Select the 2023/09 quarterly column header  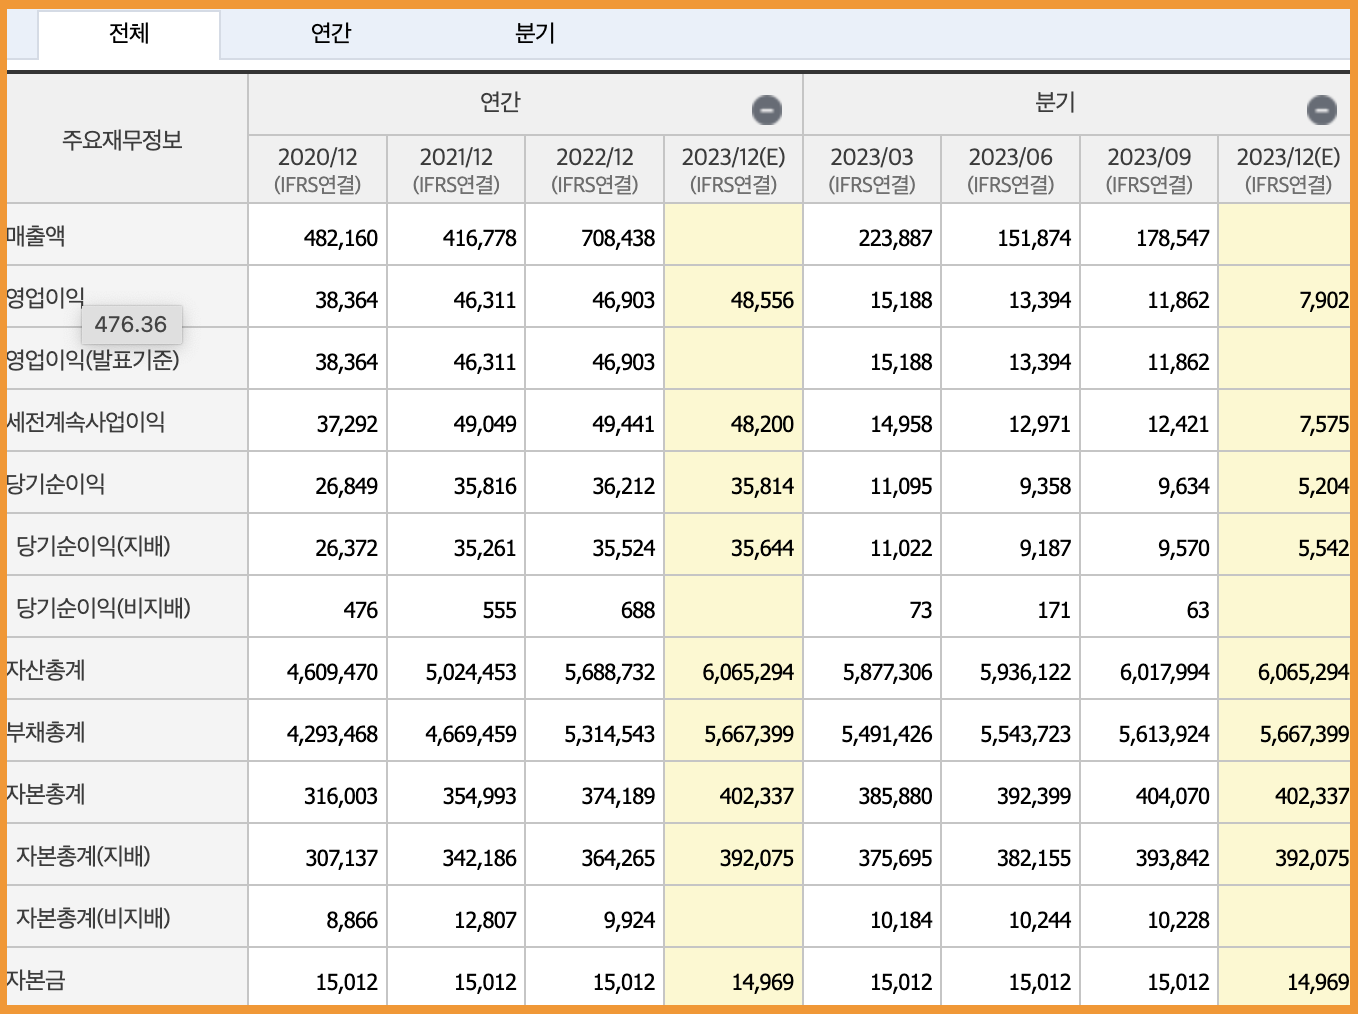(1149, 169)
